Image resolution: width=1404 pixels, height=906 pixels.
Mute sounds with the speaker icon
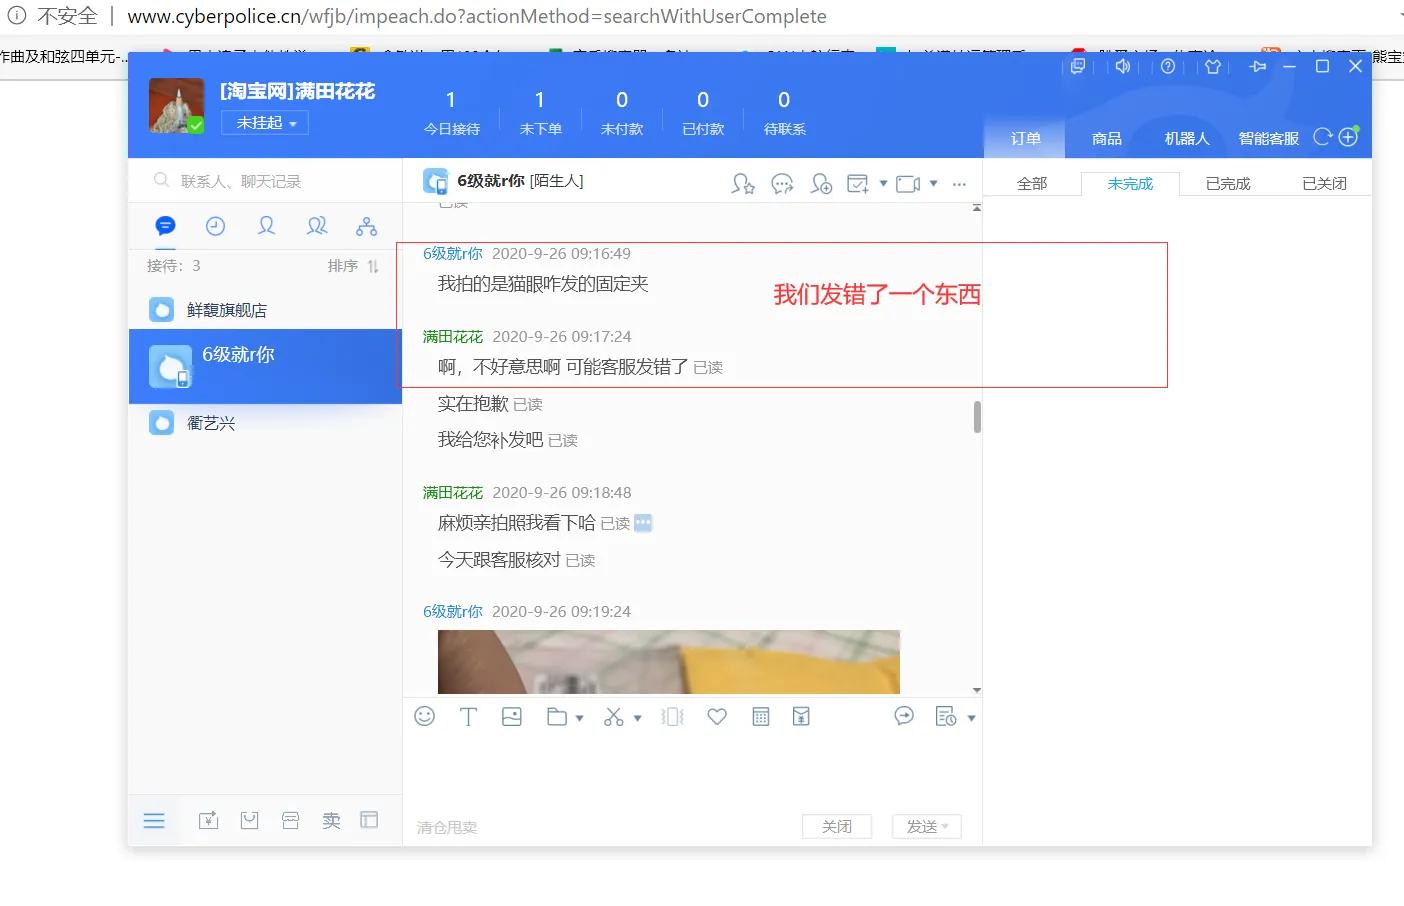[x=1123, y=65]
